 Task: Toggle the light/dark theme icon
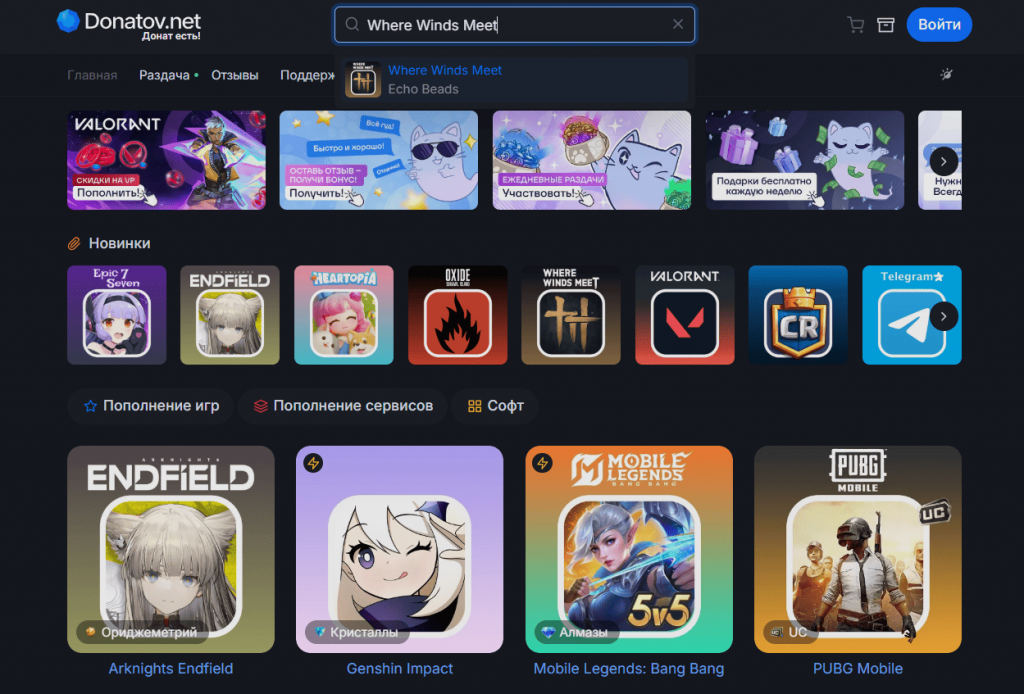pos(946,74)
